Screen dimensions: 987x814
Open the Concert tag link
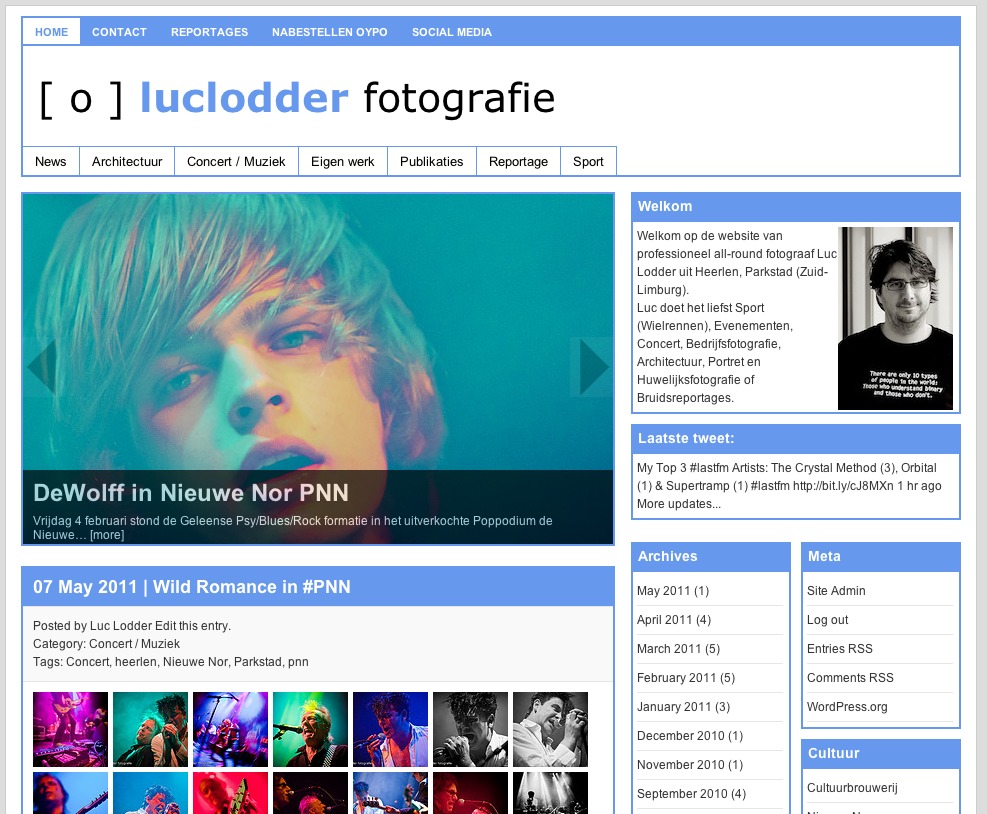coord(88,662)
